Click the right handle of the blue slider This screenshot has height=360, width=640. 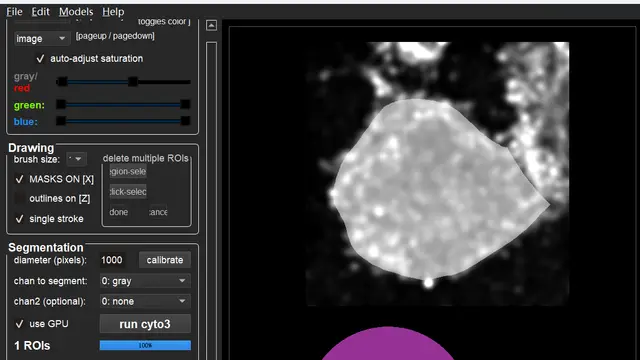185,121
